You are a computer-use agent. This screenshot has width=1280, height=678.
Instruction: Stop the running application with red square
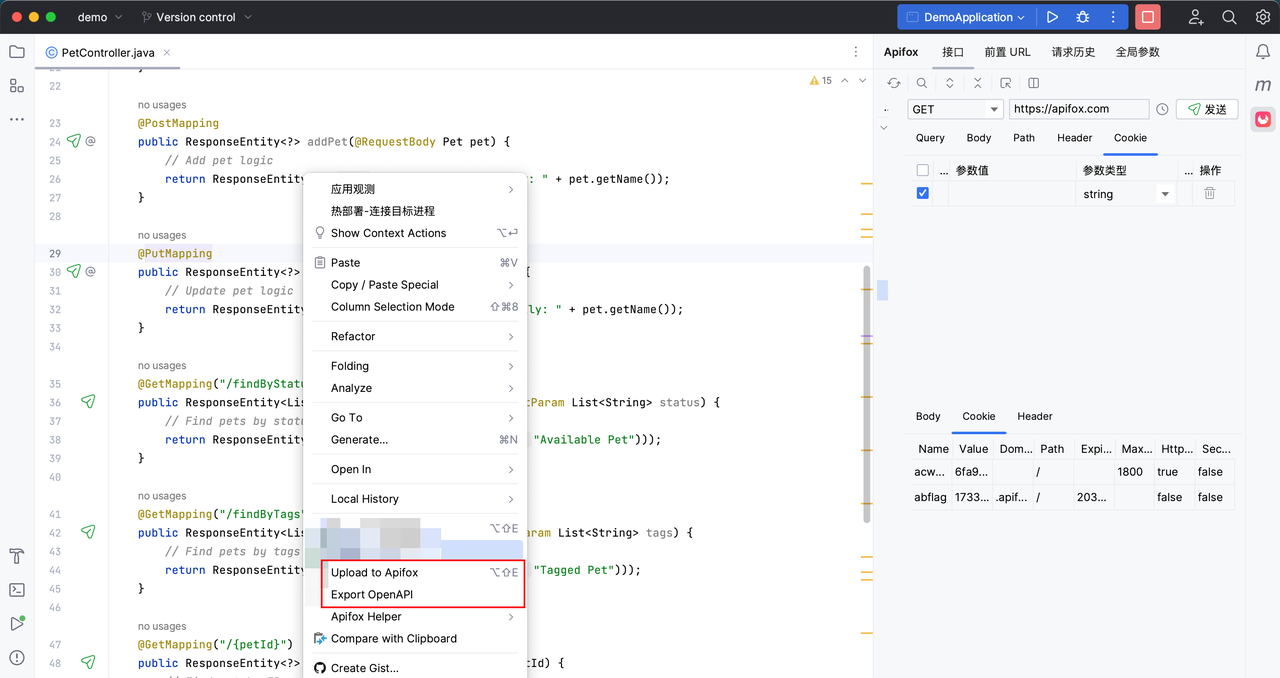click(x=1148, y=17)
